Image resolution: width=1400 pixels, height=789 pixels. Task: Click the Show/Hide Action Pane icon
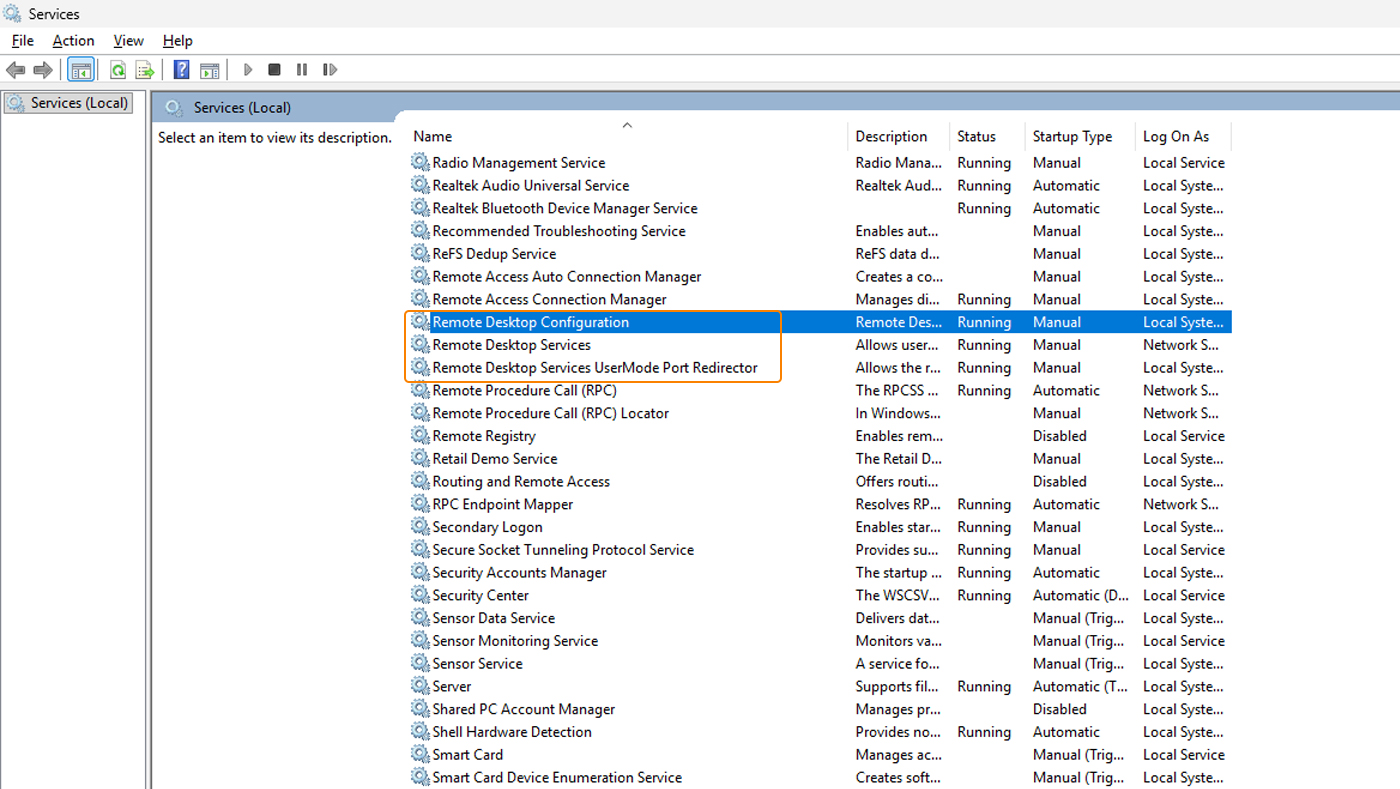tap(209, 70)
